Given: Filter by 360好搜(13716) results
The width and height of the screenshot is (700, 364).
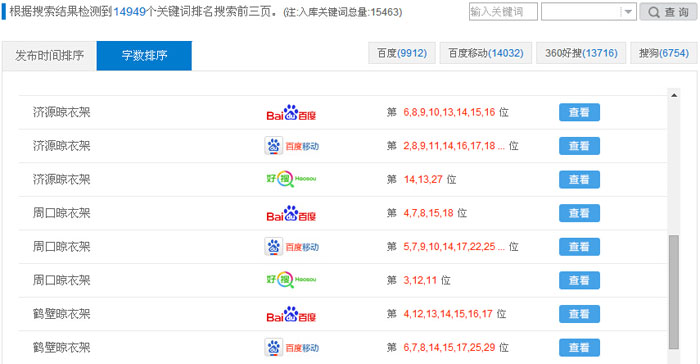Looking at the screenshot, I should pos(581,53).
